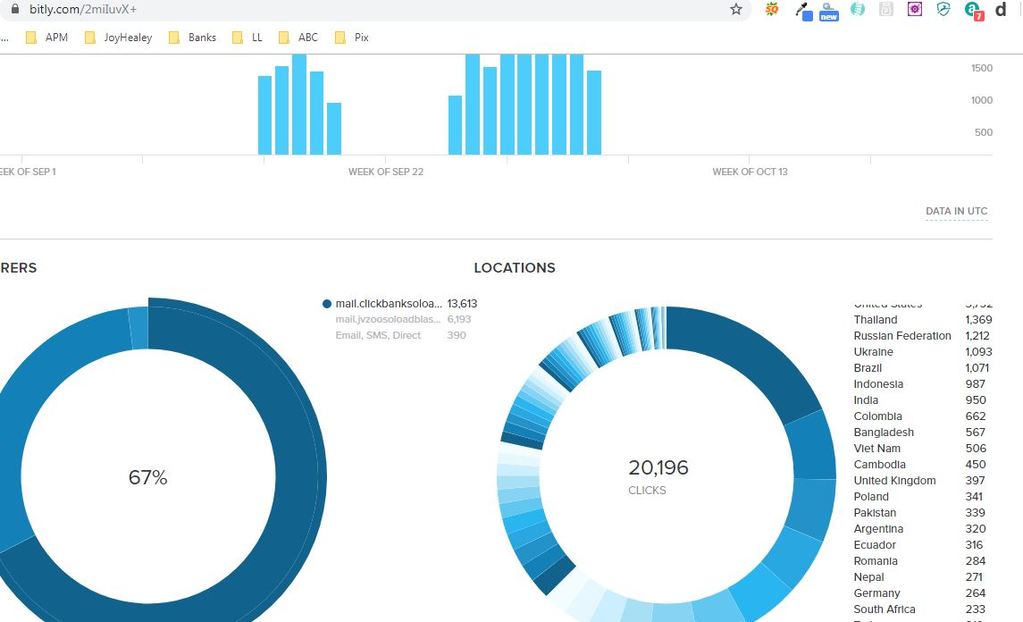Open the Pix bookmarks folder

[351, 37]
